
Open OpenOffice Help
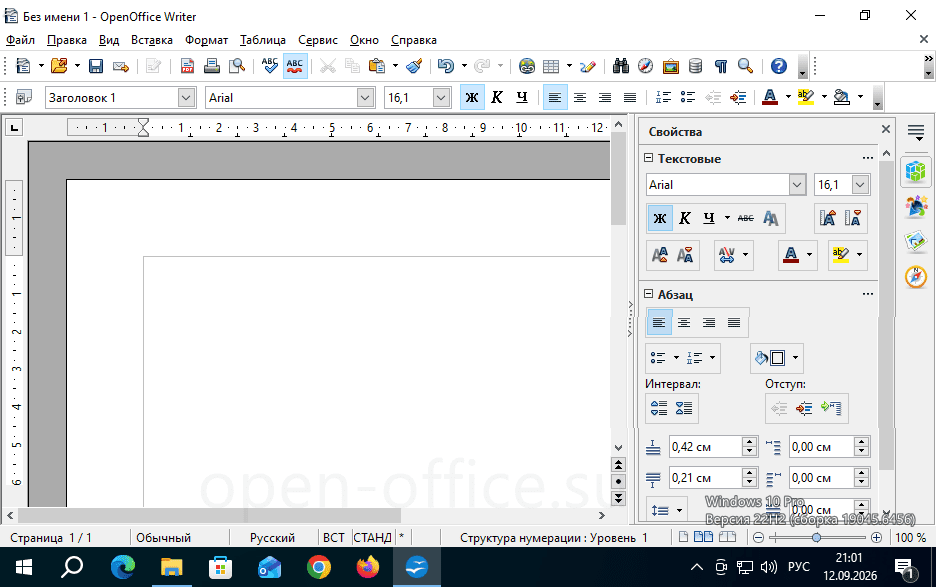(779, 66)
